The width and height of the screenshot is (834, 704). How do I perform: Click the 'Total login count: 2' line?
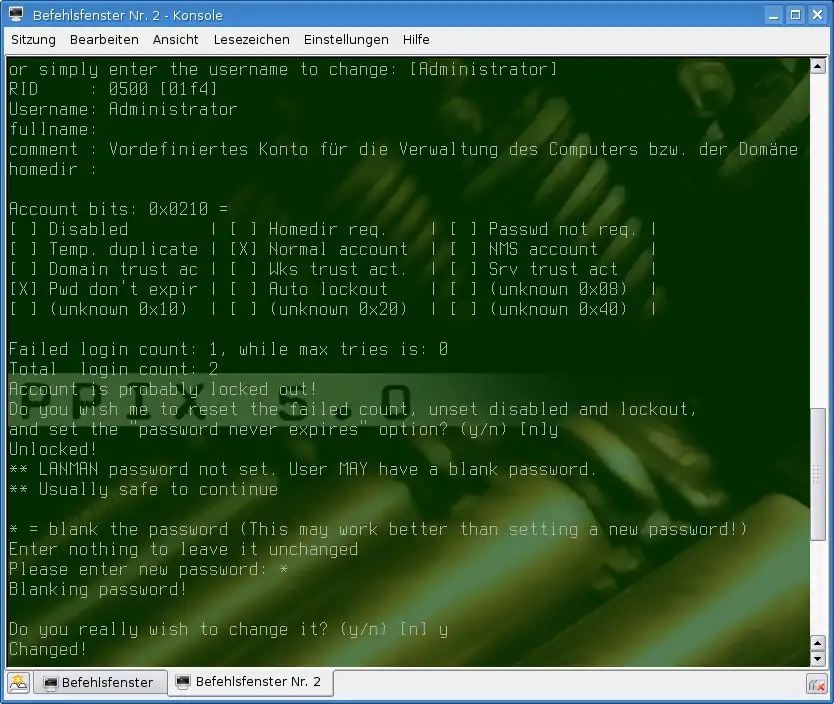pos(114,369)
